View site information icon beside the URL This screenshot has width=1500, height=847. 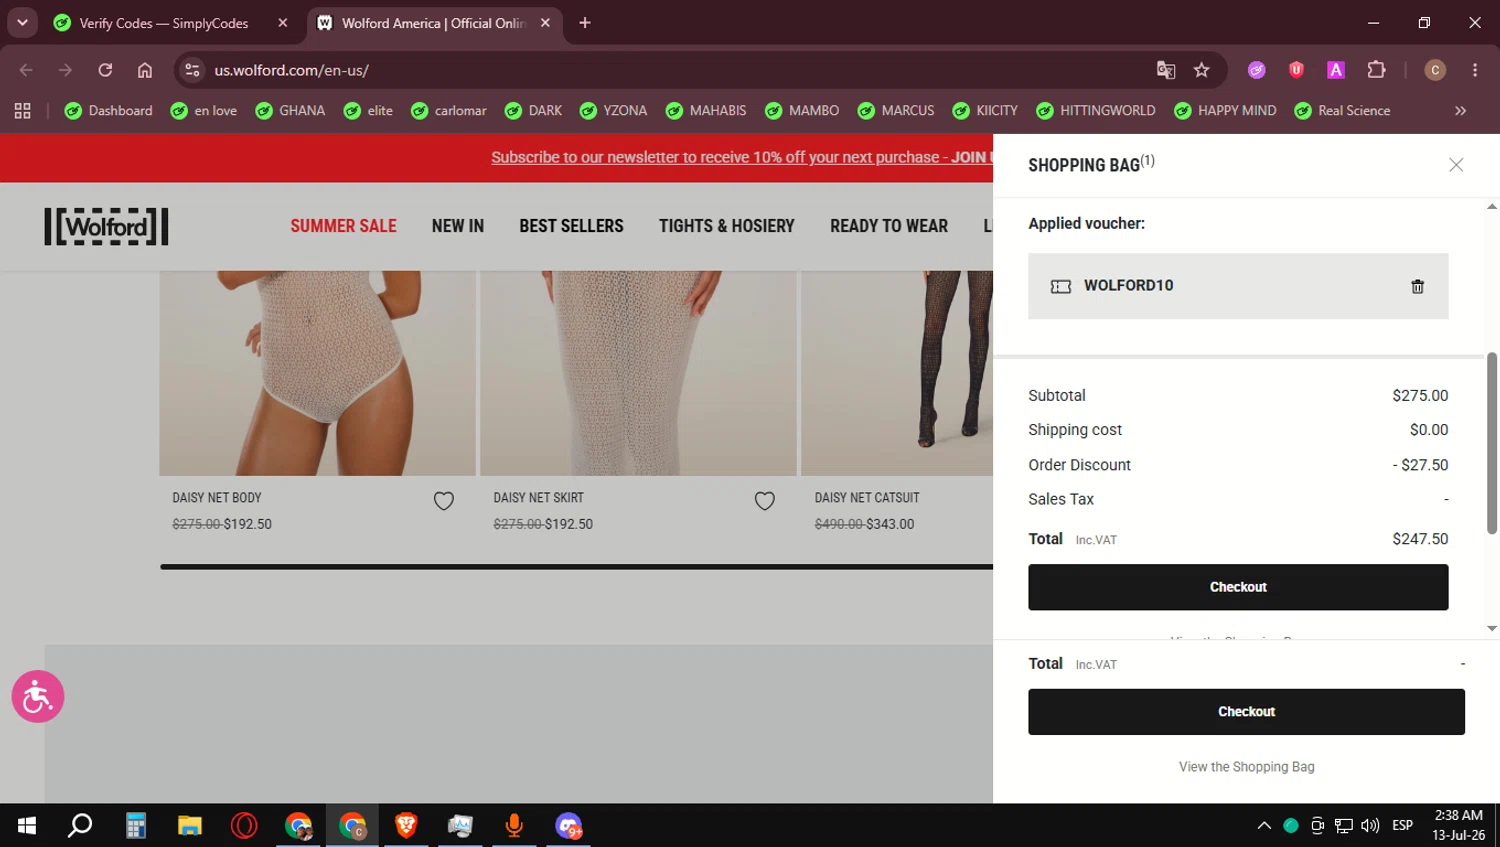(x=193, y=70)
